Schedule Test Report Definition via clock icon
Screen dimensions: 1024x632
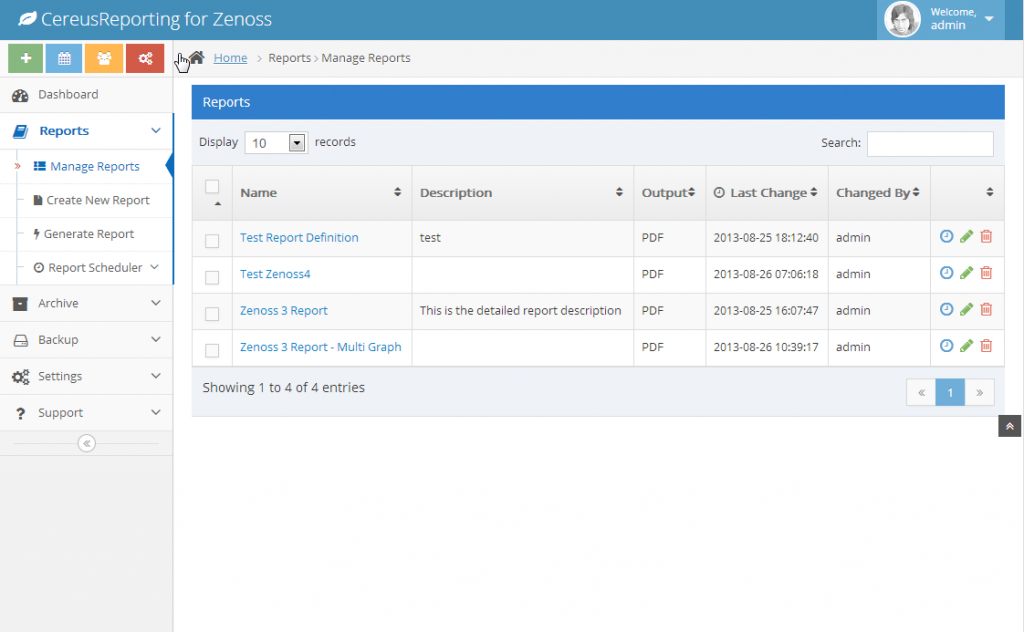pyautogui.click(x=946, y=236)
